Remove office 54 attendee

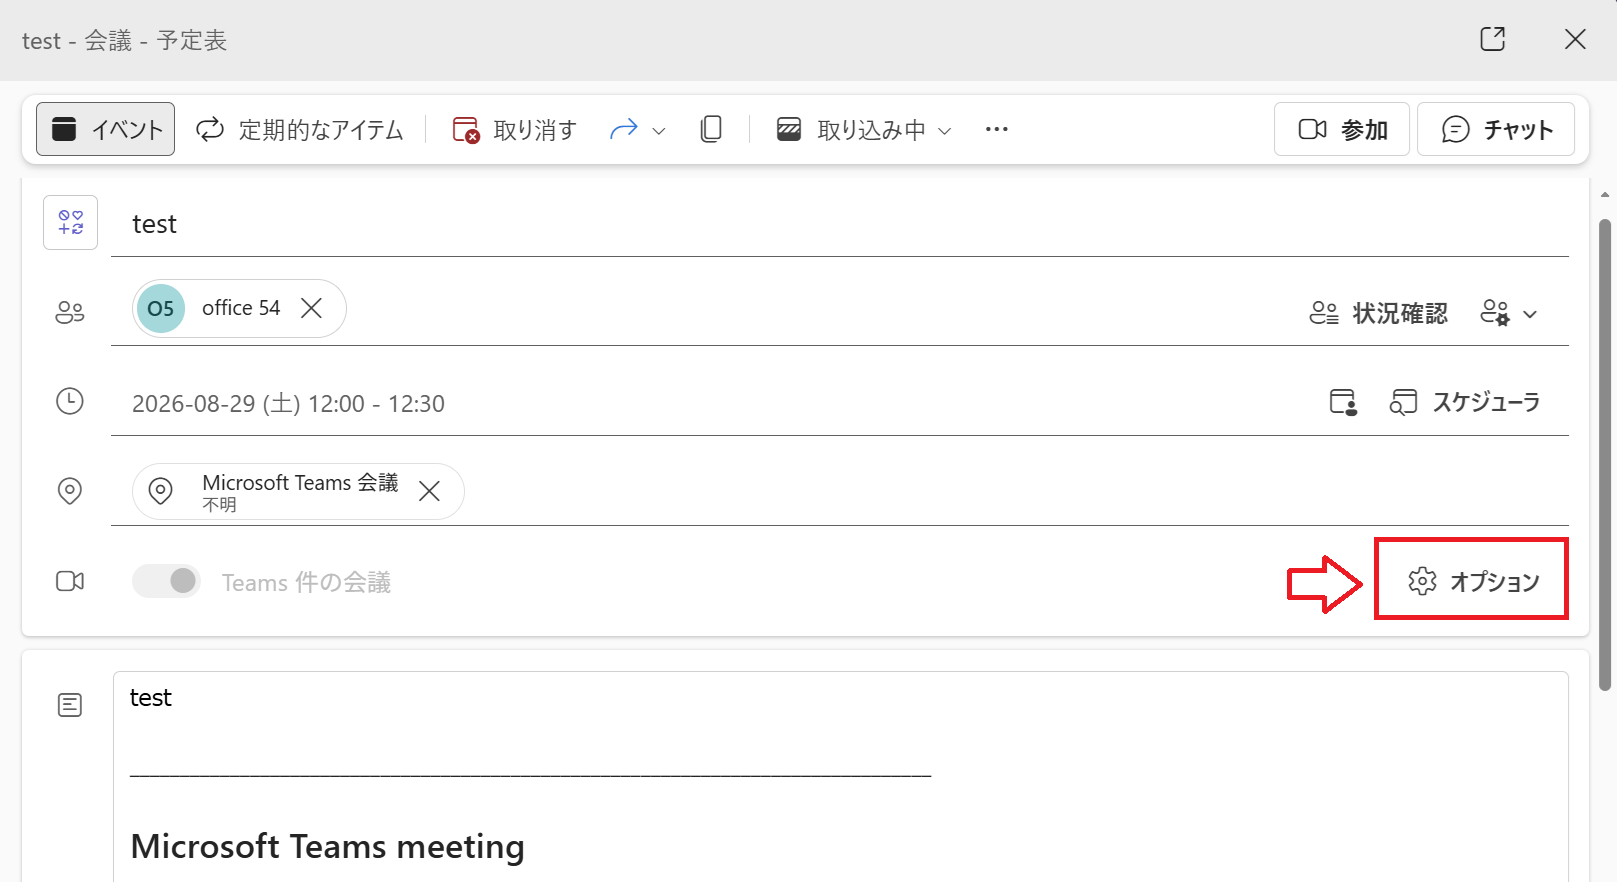tap(312, 308)
